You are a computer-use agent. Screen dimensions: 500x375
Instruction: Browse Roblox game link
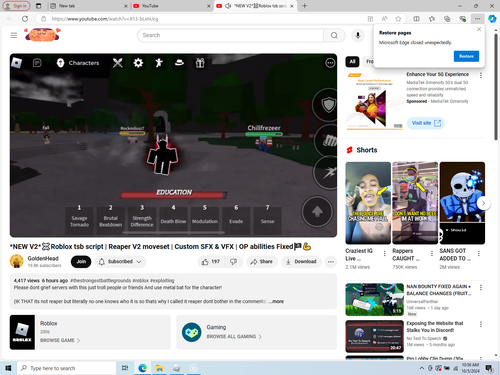tap(60, 340)
